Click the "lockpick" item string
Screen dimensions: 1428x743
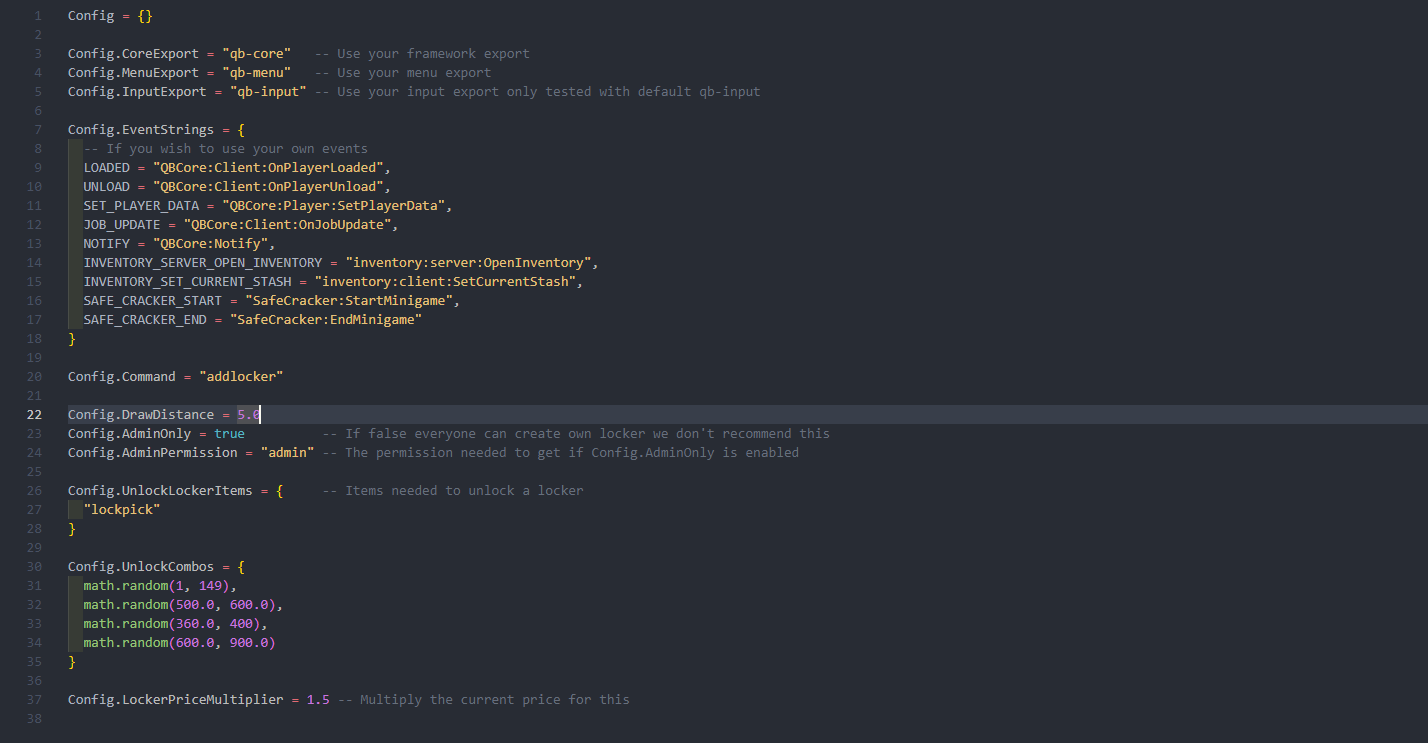click(x=122, y=510)
